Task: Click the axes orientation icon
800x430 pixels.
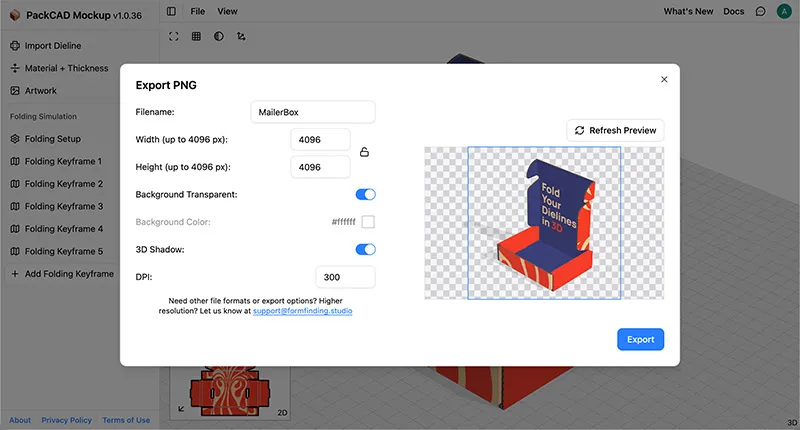Action: point(241,36)
